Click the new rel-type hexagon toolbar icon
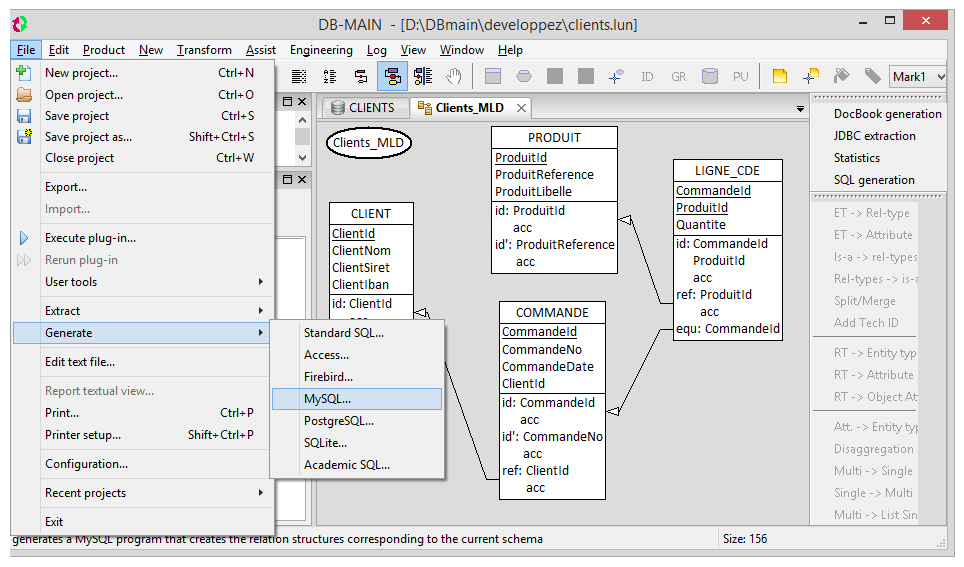Image resolution: width=964 pixels, height=567 pixels. point(524,76)
